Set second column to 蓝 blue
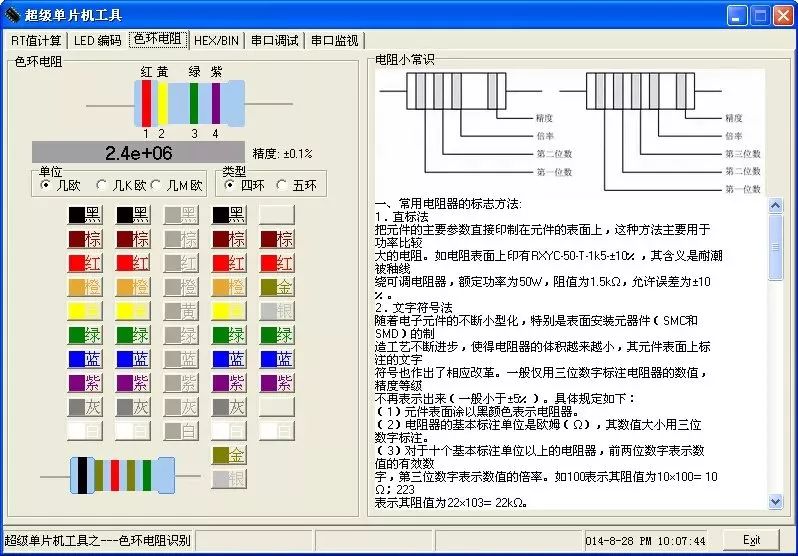 coord(133,359)
